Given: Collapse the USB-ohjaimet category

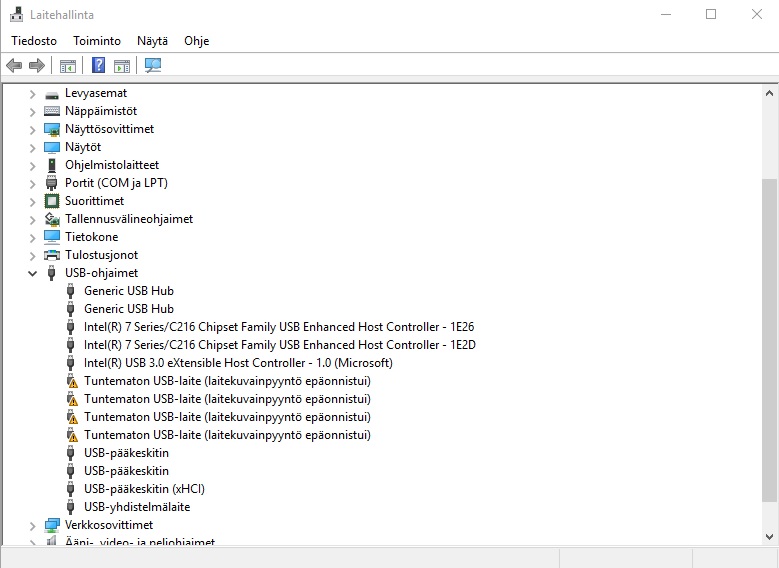Looking at the screenshot, I should point(32,273).
